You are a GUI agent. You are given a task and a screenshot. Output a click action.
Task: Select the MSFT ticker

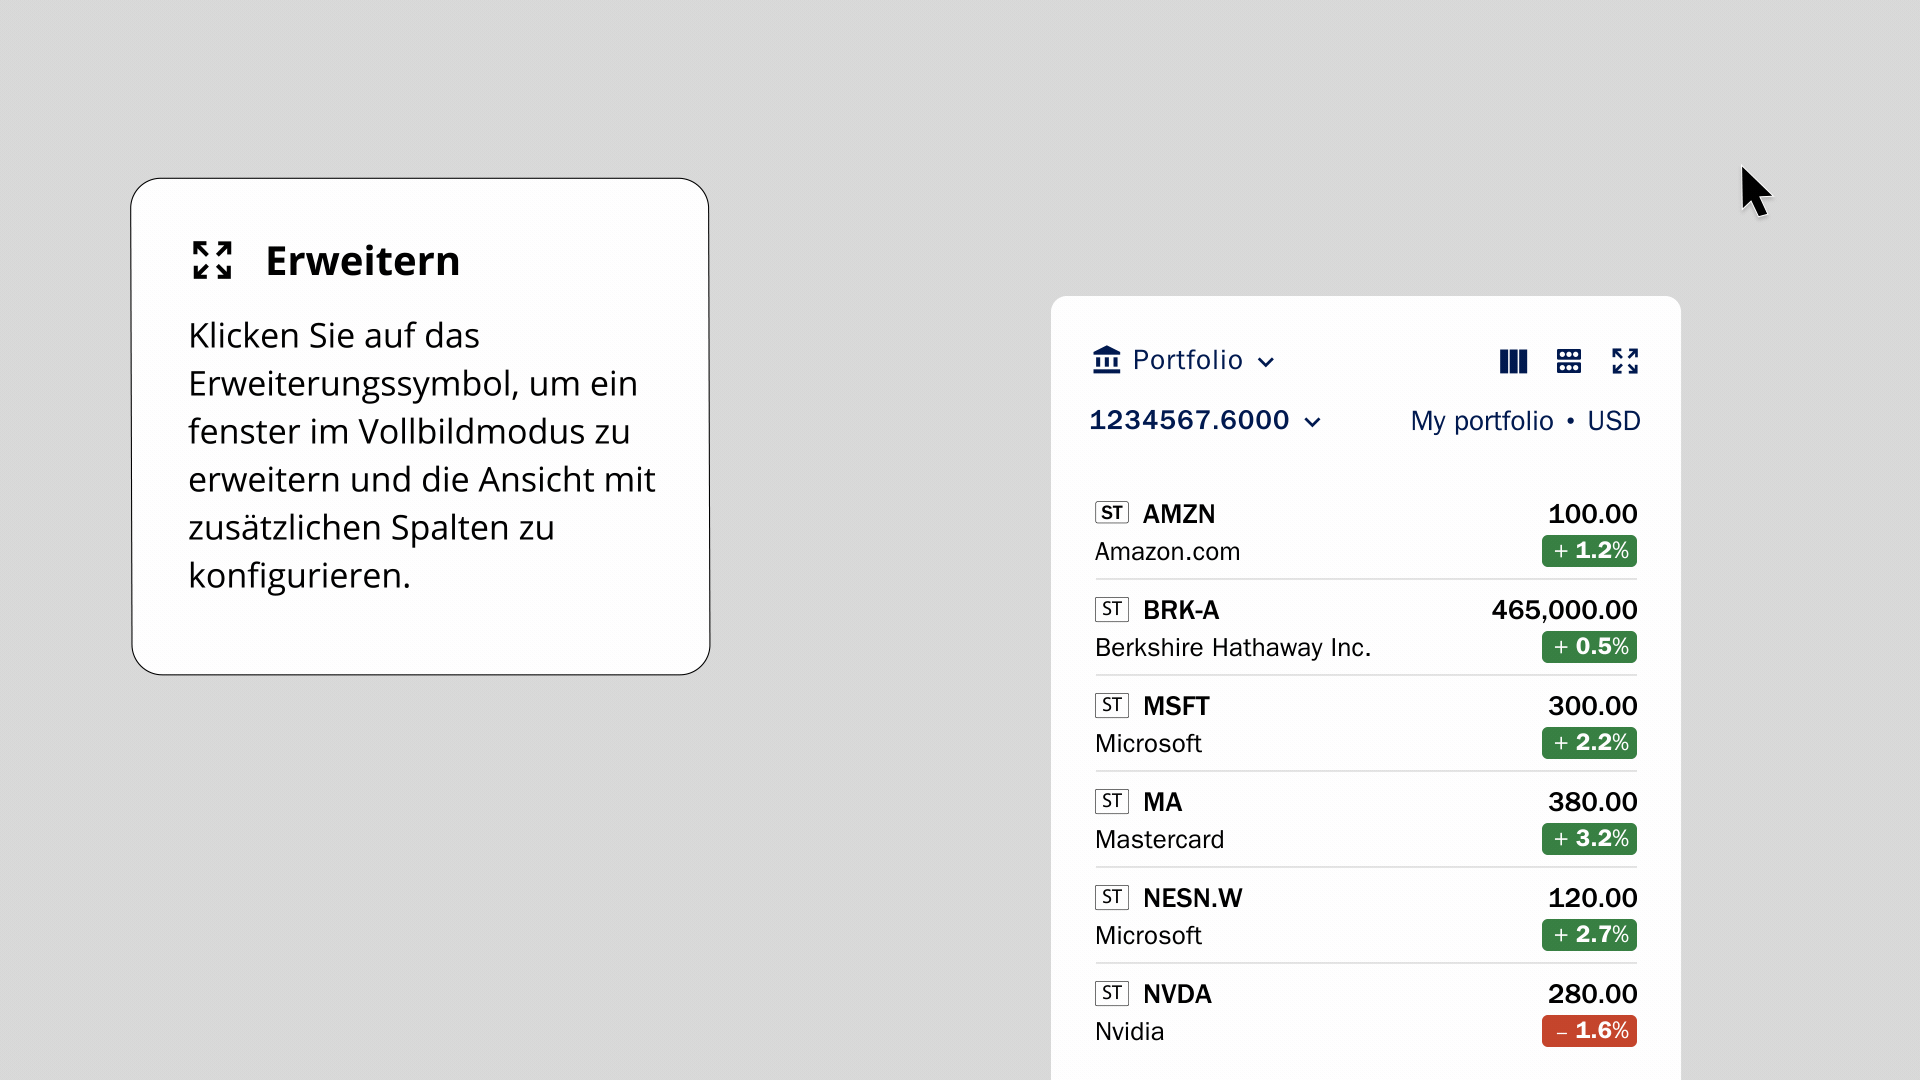1176,706
